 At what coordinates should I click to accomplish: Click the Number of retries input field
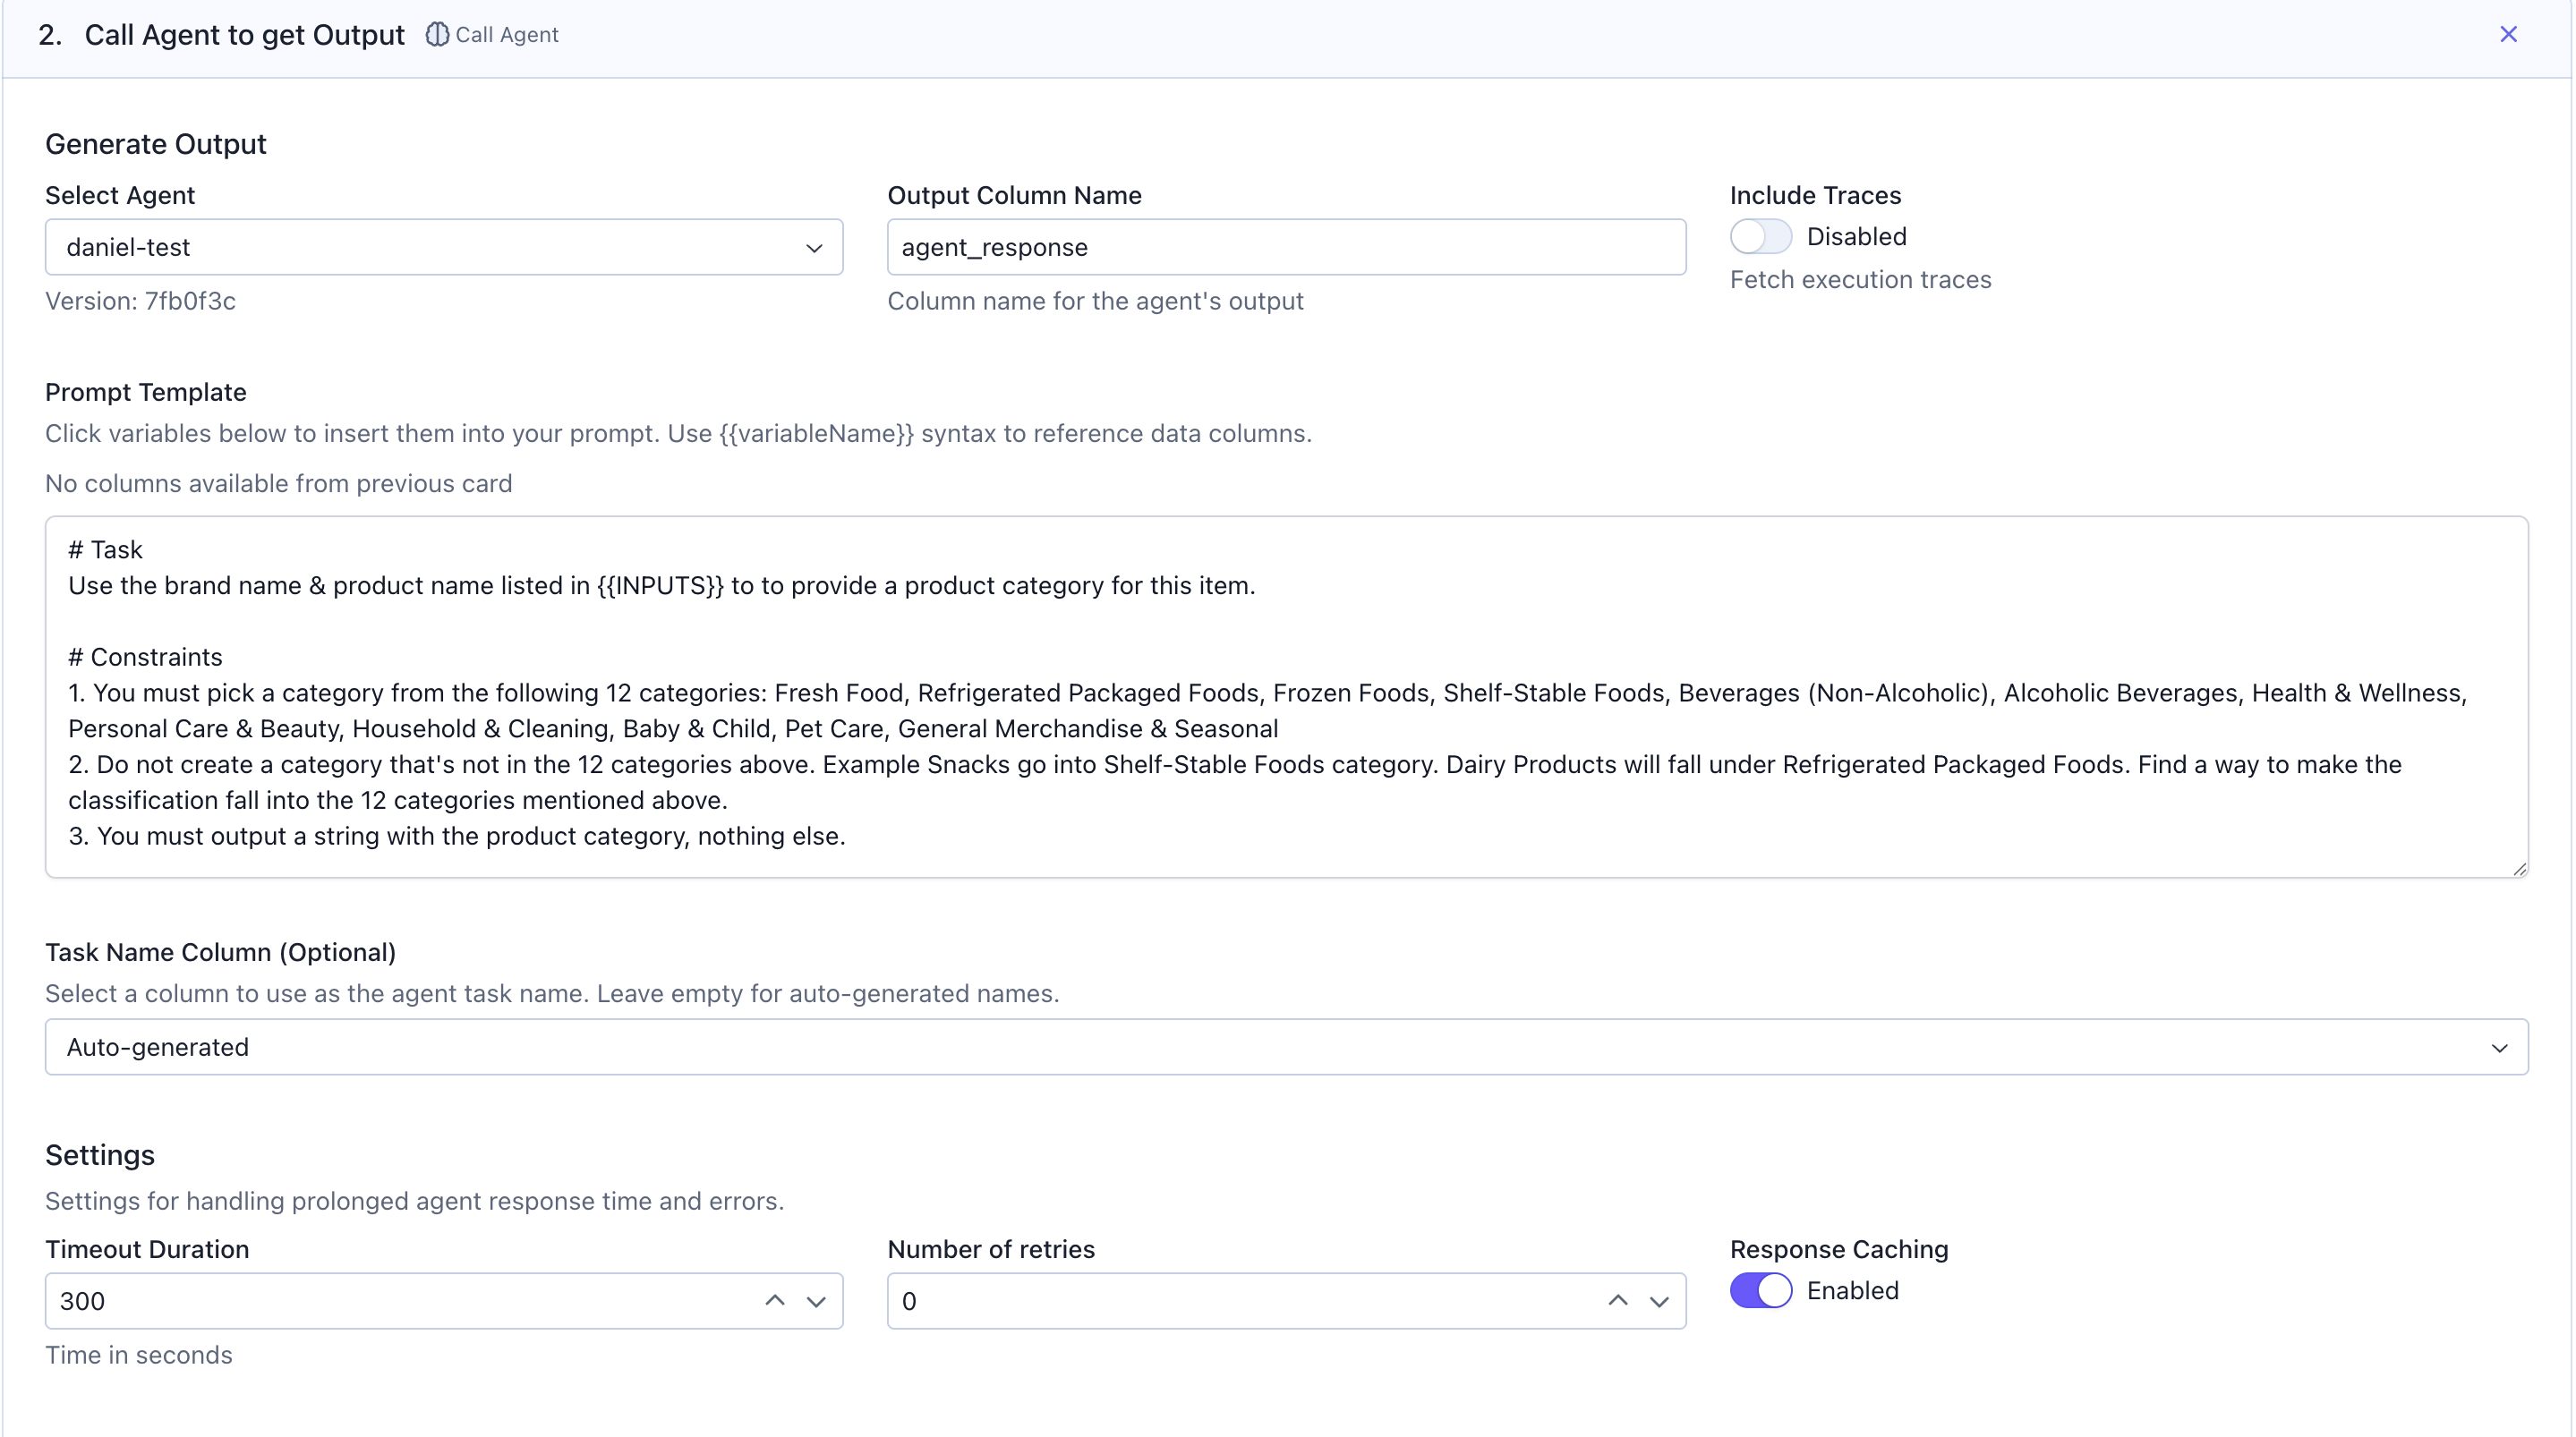(x=1240, y=1301)
